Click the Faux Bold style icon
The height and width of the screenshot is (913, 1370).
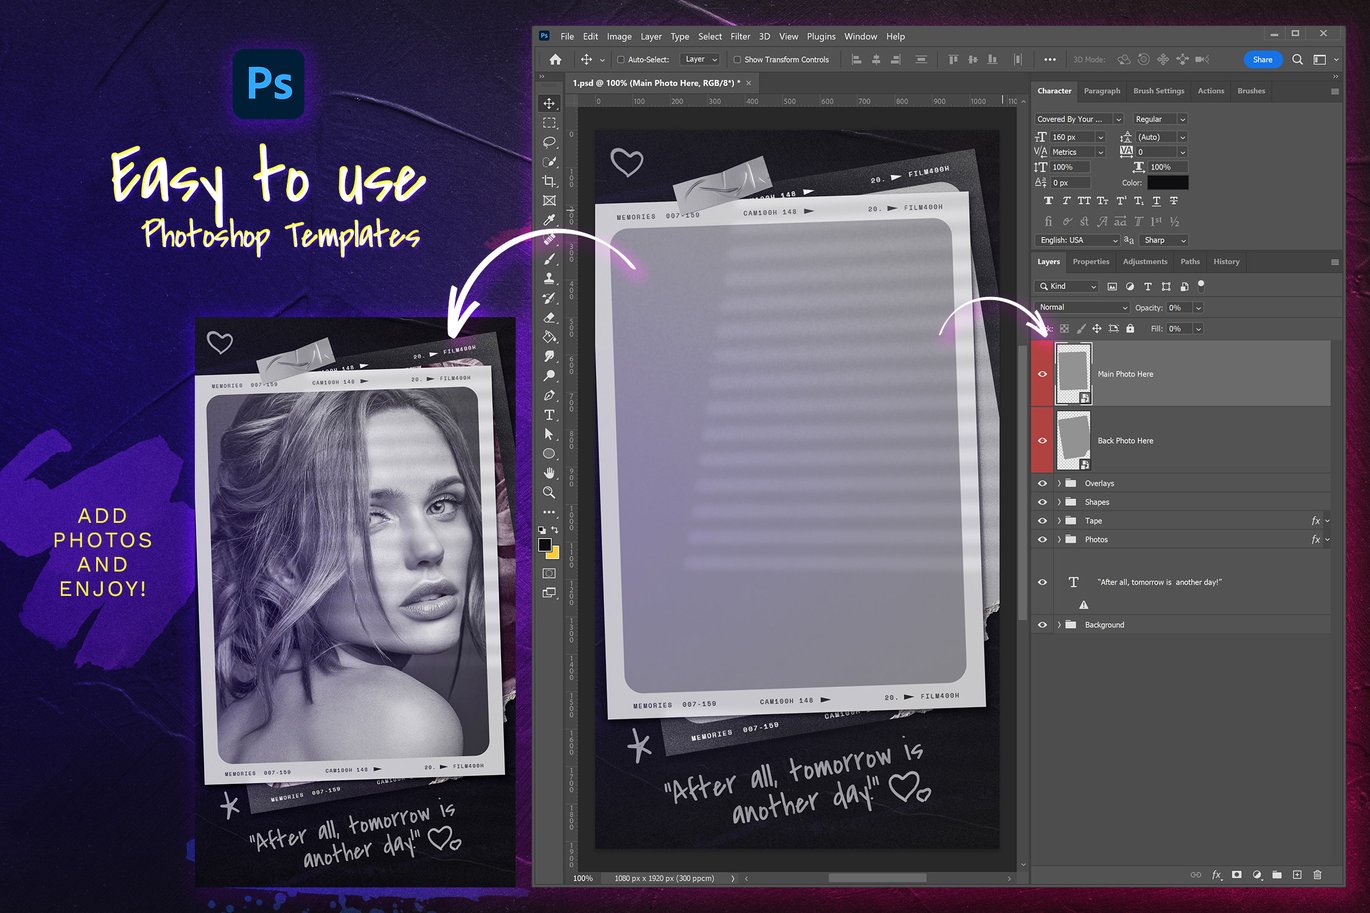(1048, 201)
